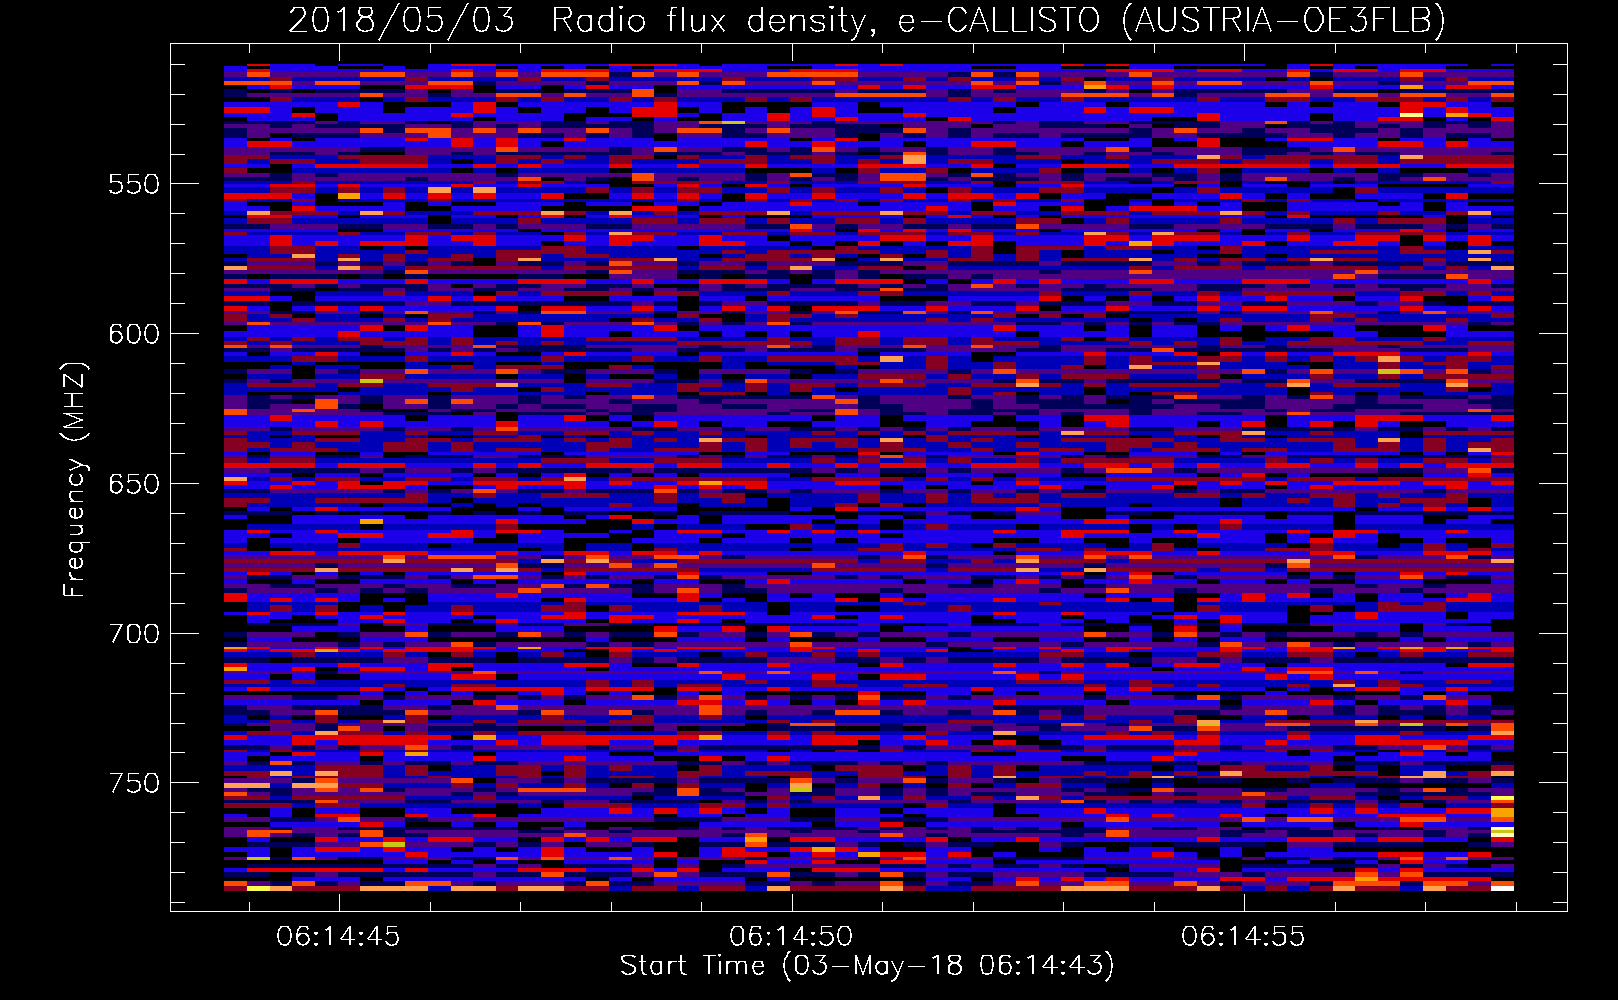This screenshot has height=1000, width=1618.
Task: Click the date "2018/05/03" in the title
Action: click(401, 20)
